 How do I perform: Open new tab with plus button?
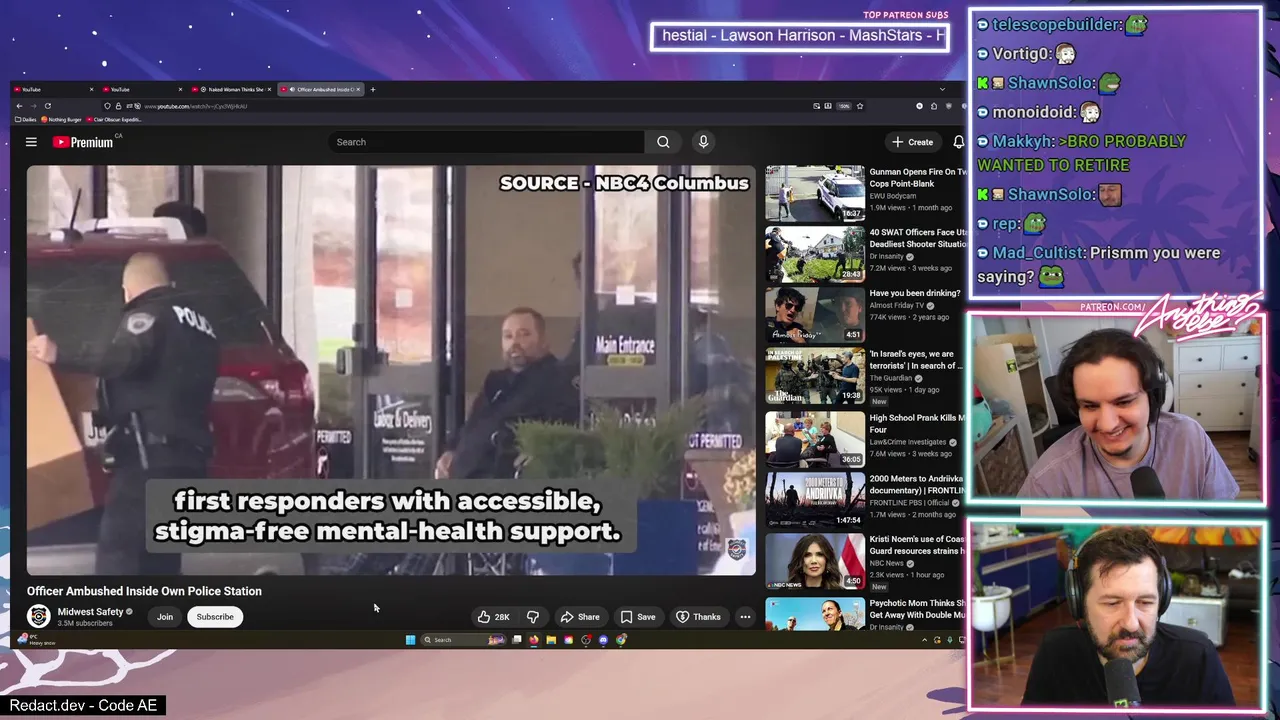[372, 89]
